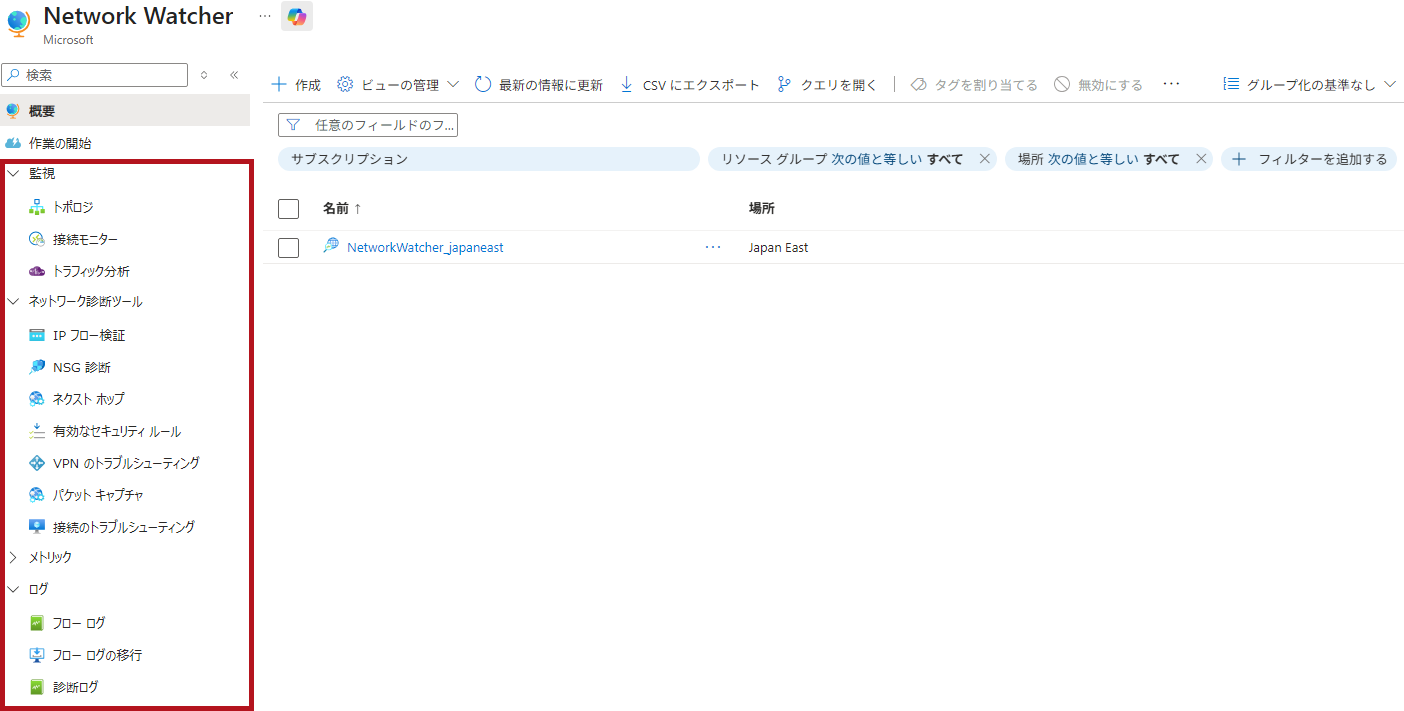Open ネクスト ホップ
Viewport: 1404px width, 711px height.
(89, 399)
